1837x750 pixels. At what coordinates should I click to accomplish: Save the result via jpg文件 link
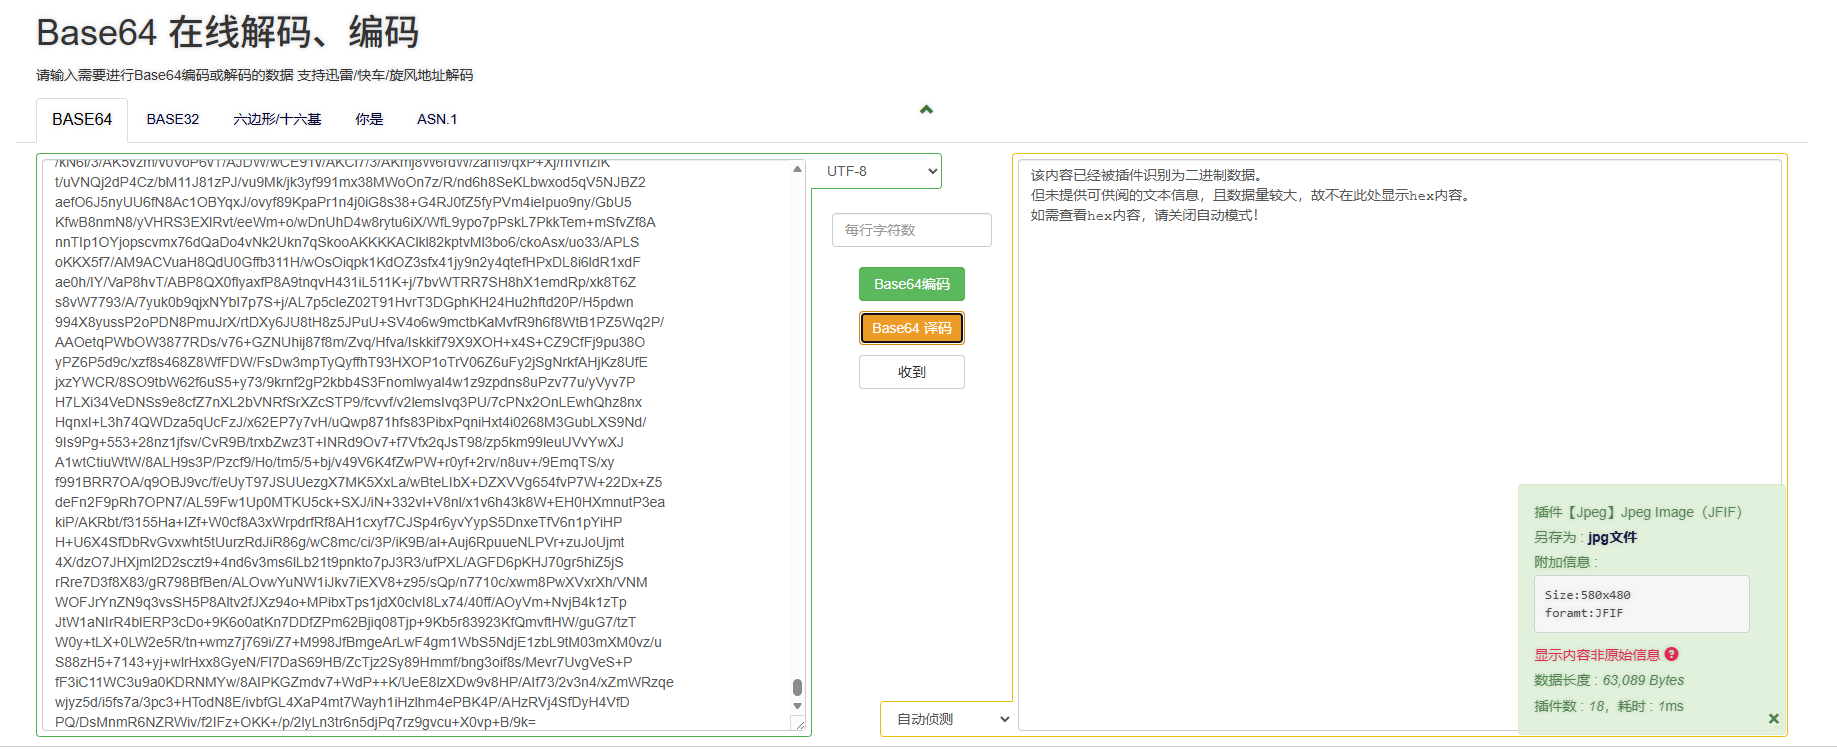[x=1612, y=537]
